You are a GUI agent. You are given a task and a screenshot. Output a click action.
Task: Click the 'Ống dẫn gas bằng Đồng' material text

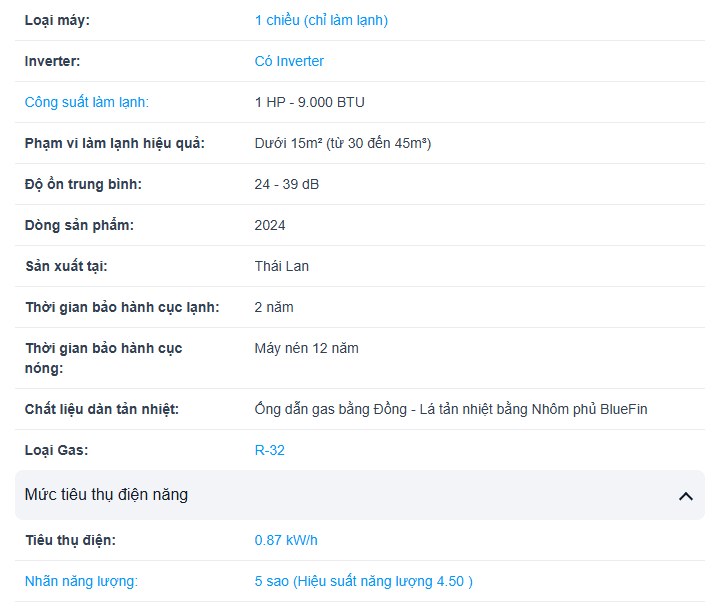(331, 409)
